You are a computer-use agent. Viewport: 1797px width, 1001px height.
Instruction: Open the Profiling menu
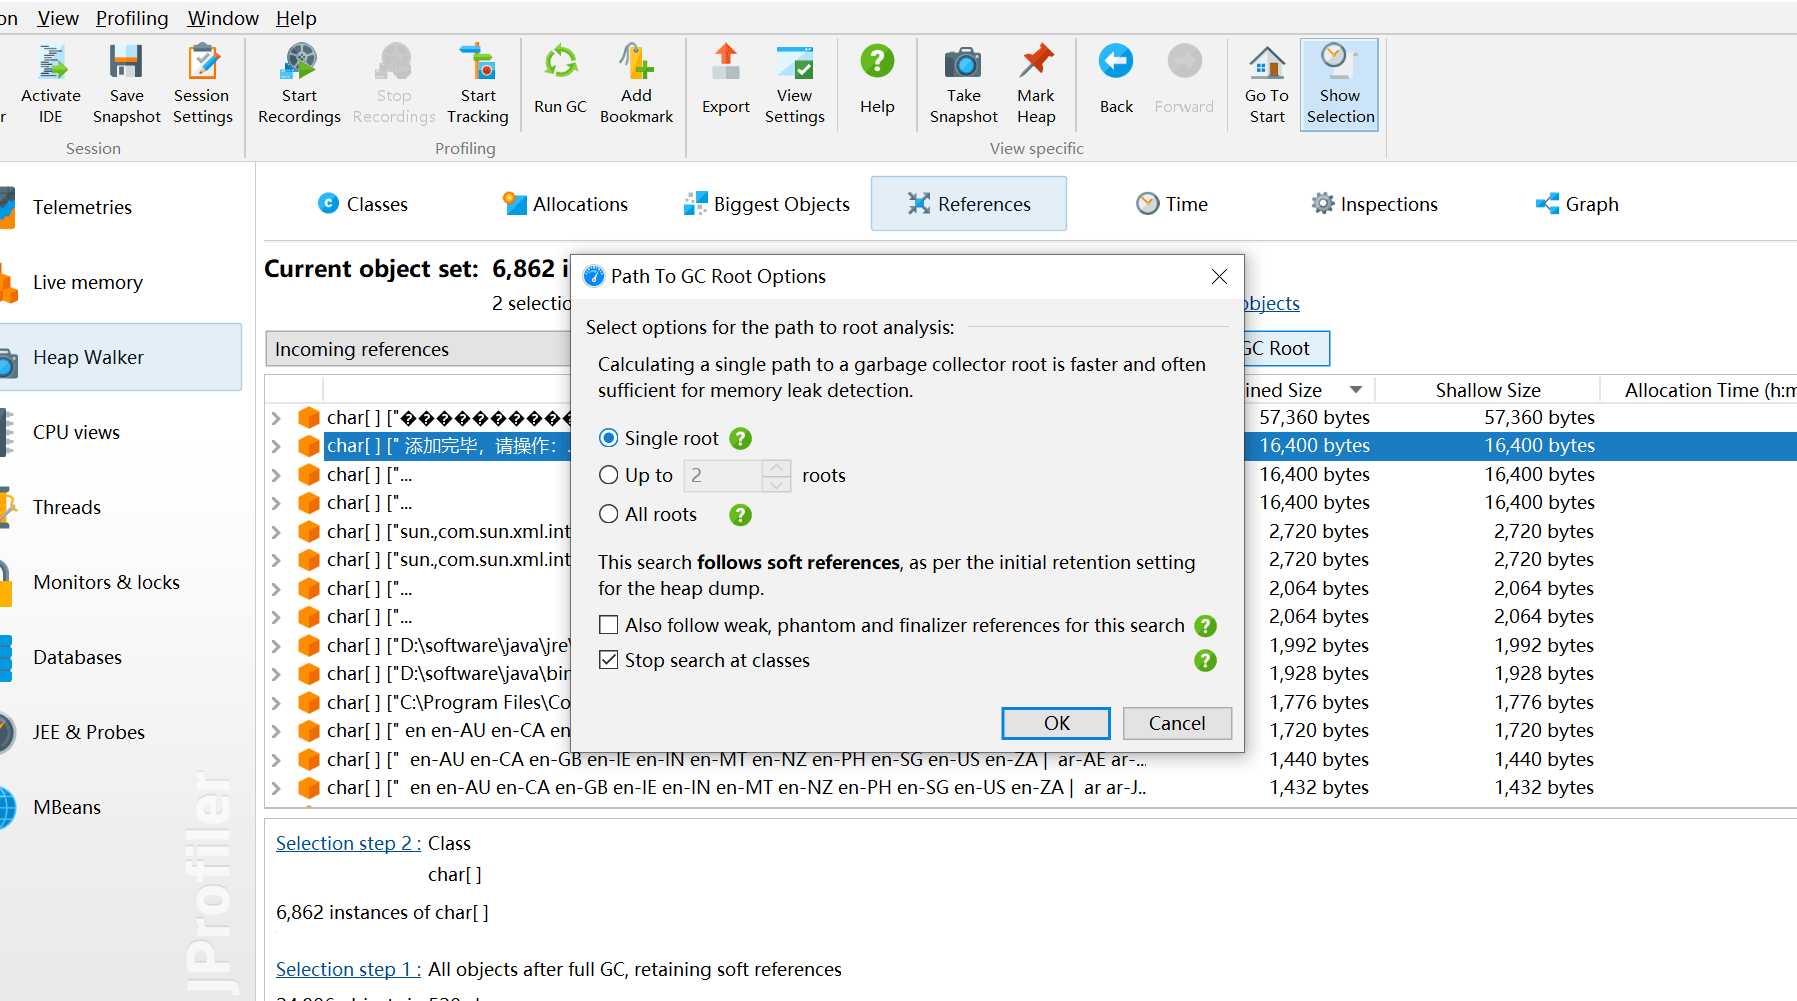(132, 18)
